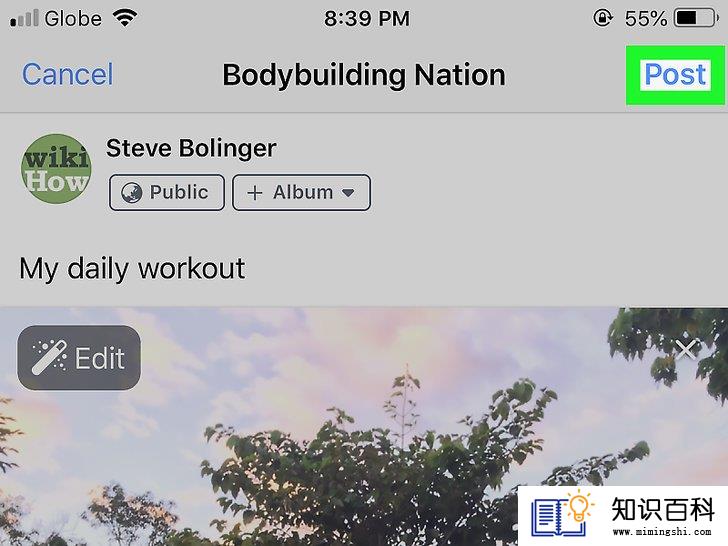Open the photo Edit button

point(79,358)
